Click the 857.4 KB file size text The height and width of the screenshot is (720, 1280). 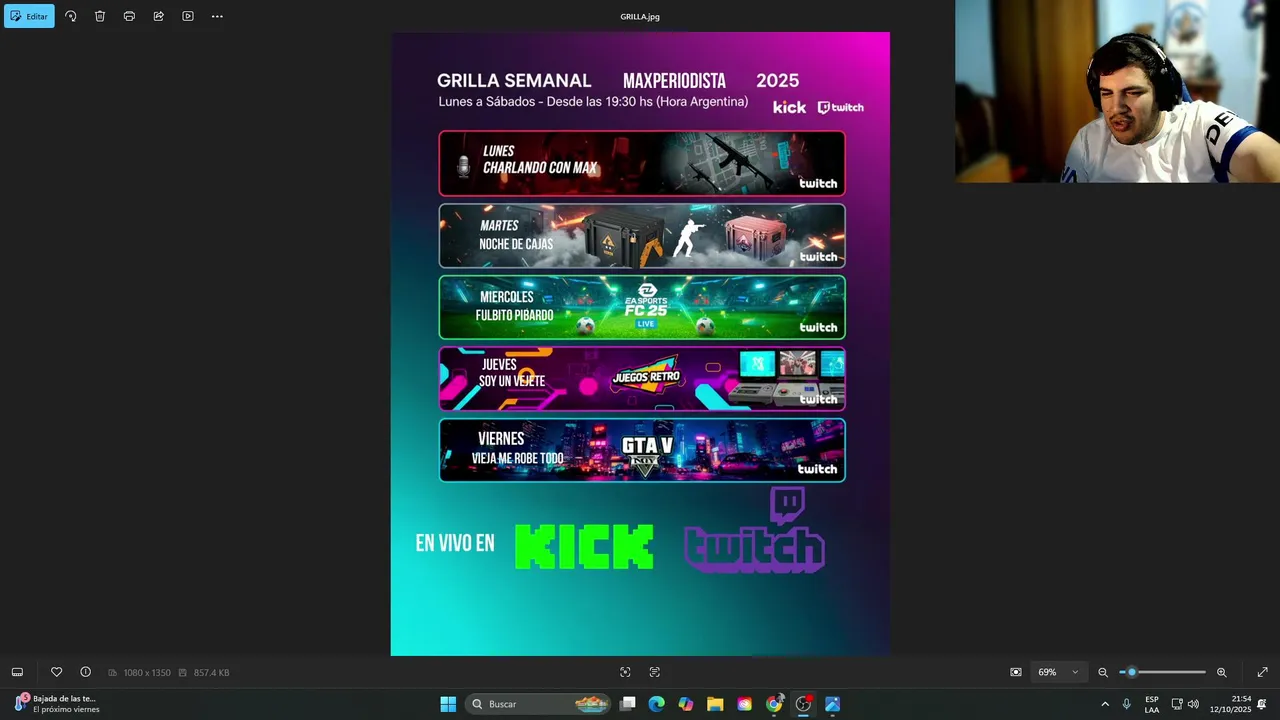[x=211, y=673]
